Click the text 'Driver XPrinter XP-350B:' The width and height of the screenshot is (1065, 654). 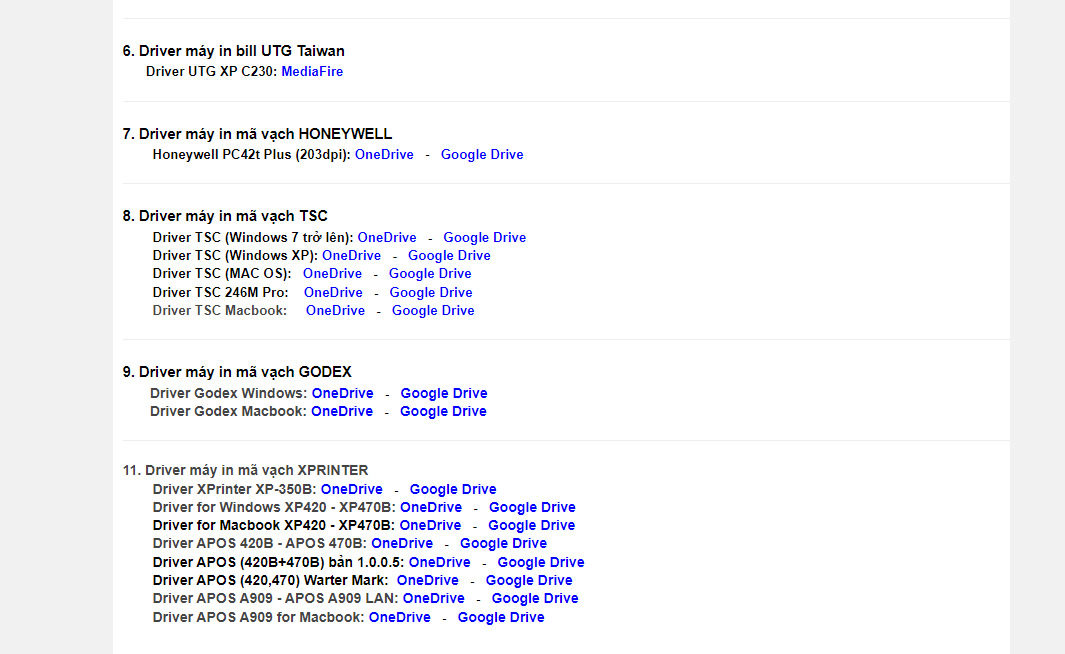(234, 489)
